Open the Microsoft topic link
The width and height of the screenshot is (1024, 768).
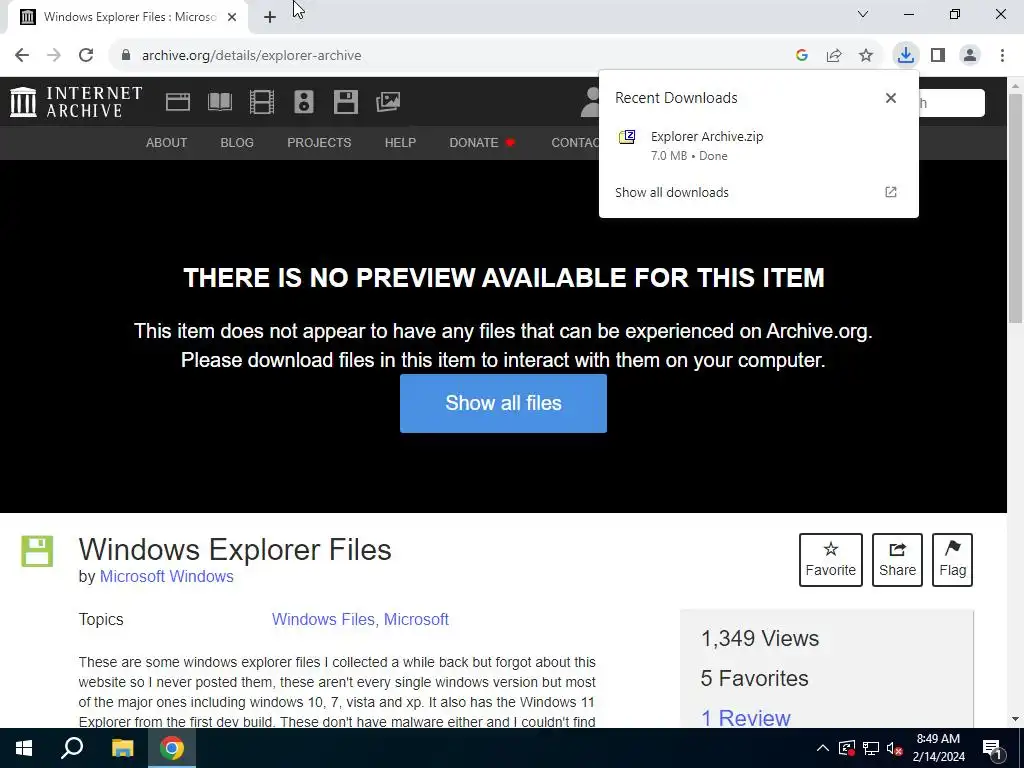point(416,619)
